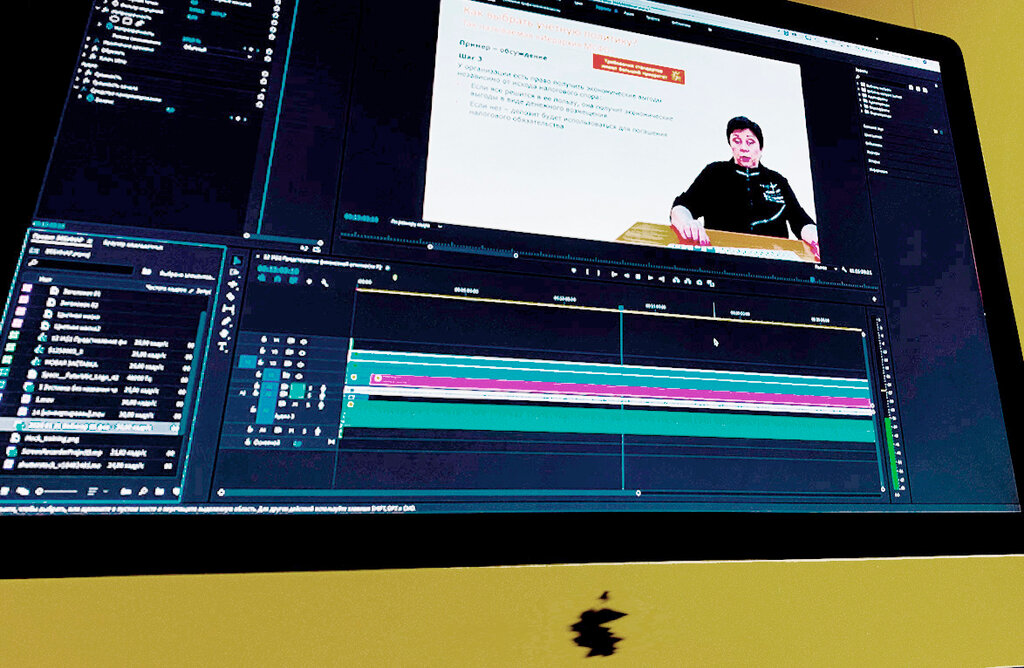Click the Play-Stop toggle in Program monitor

[638, 276]
